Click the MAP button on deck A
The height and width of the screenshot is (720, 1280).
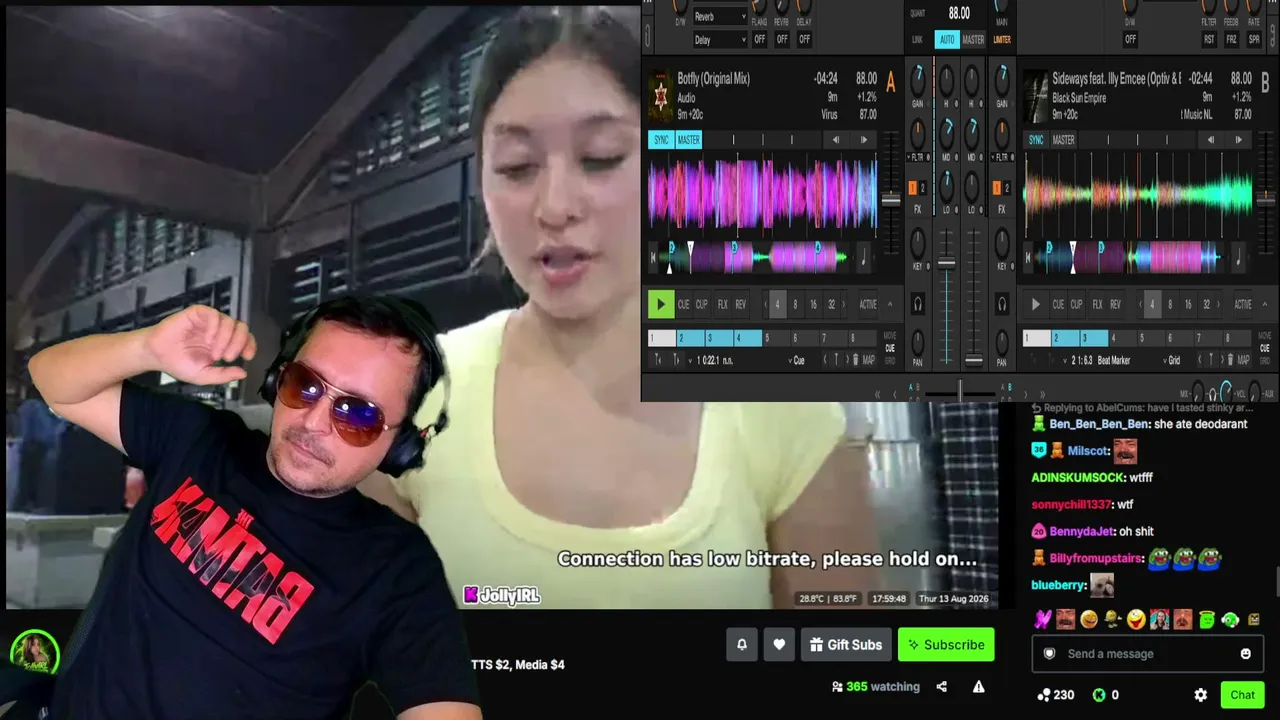click(869, 360)
